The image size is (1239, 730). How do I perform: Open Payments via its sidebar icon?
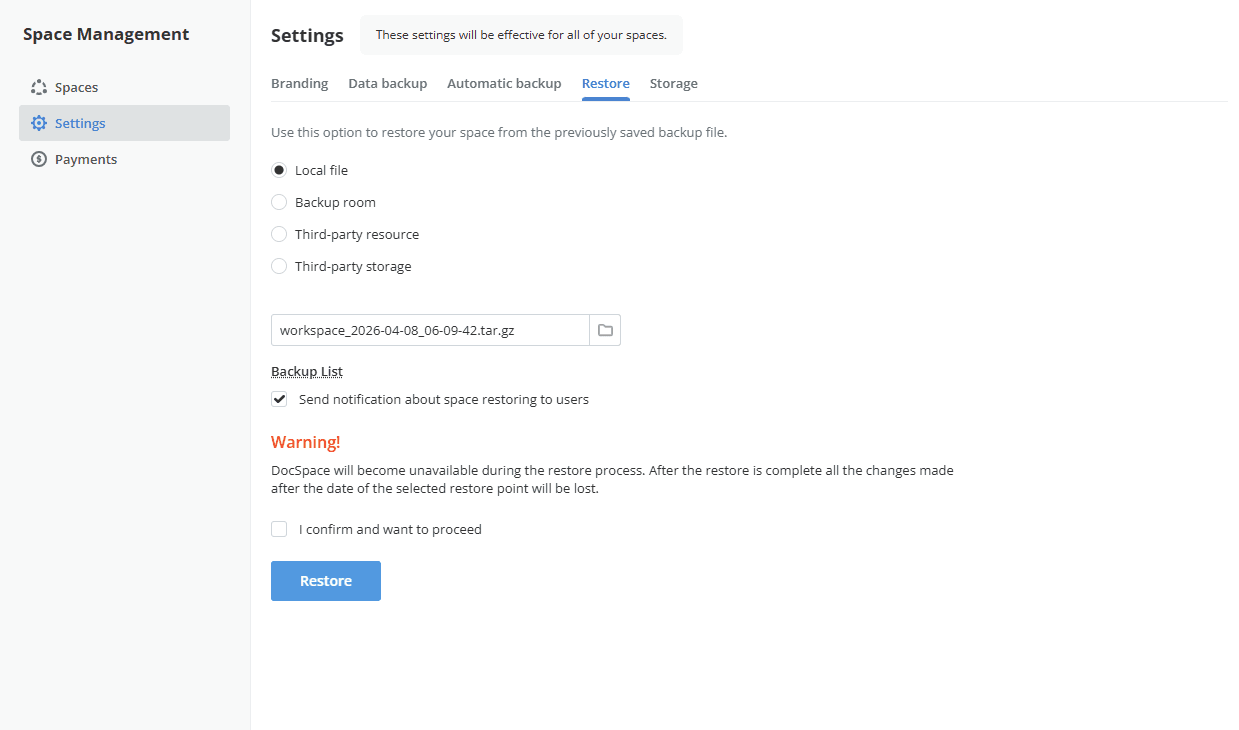pos(39,159)
